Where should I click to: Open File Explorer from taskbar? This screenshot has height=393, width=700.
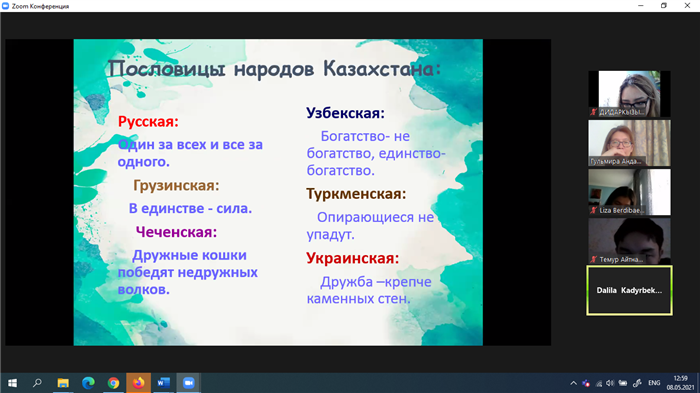pyautogui.click(x=63, y=383)
